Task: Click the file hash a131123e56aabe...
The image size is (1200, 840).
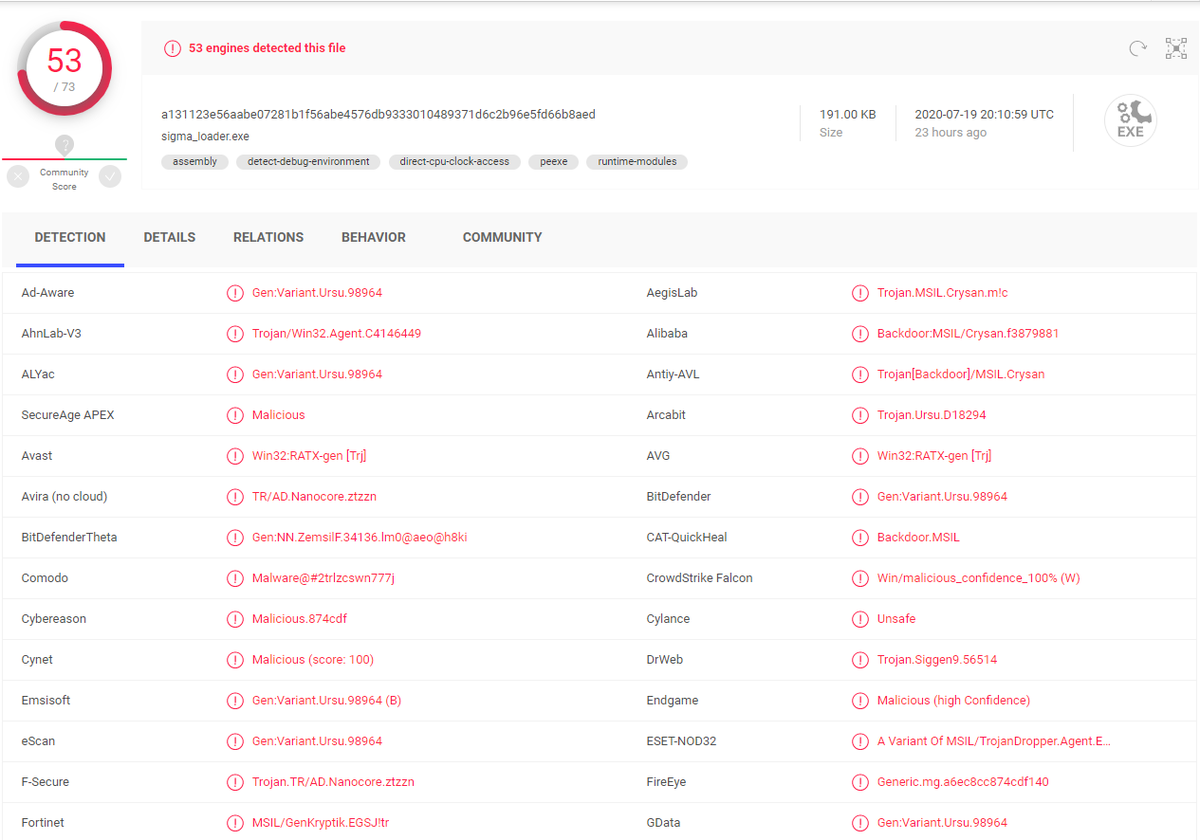Action: pyautogui.click(x=378, y=115)
